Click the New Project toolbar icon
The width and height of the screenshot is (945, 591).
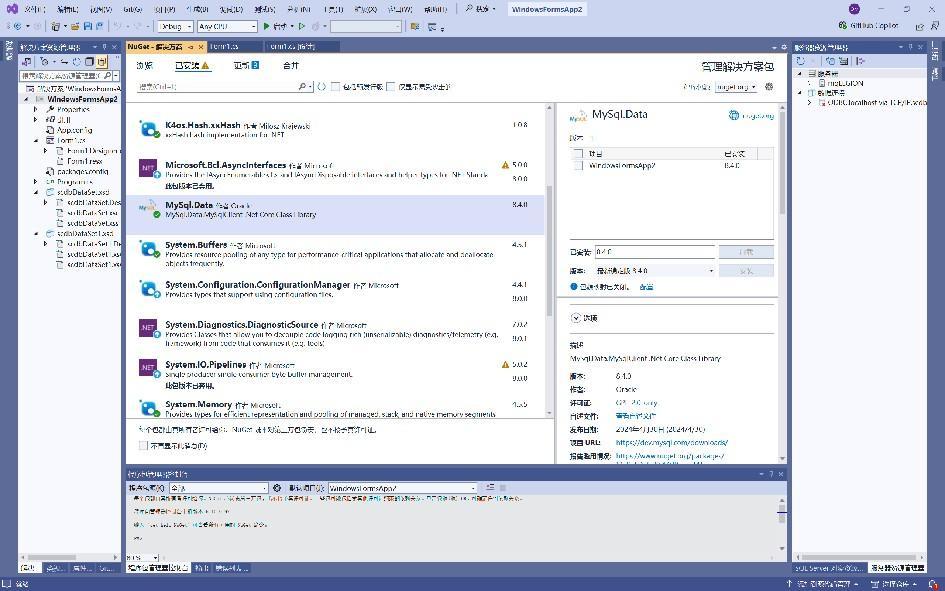55,27
